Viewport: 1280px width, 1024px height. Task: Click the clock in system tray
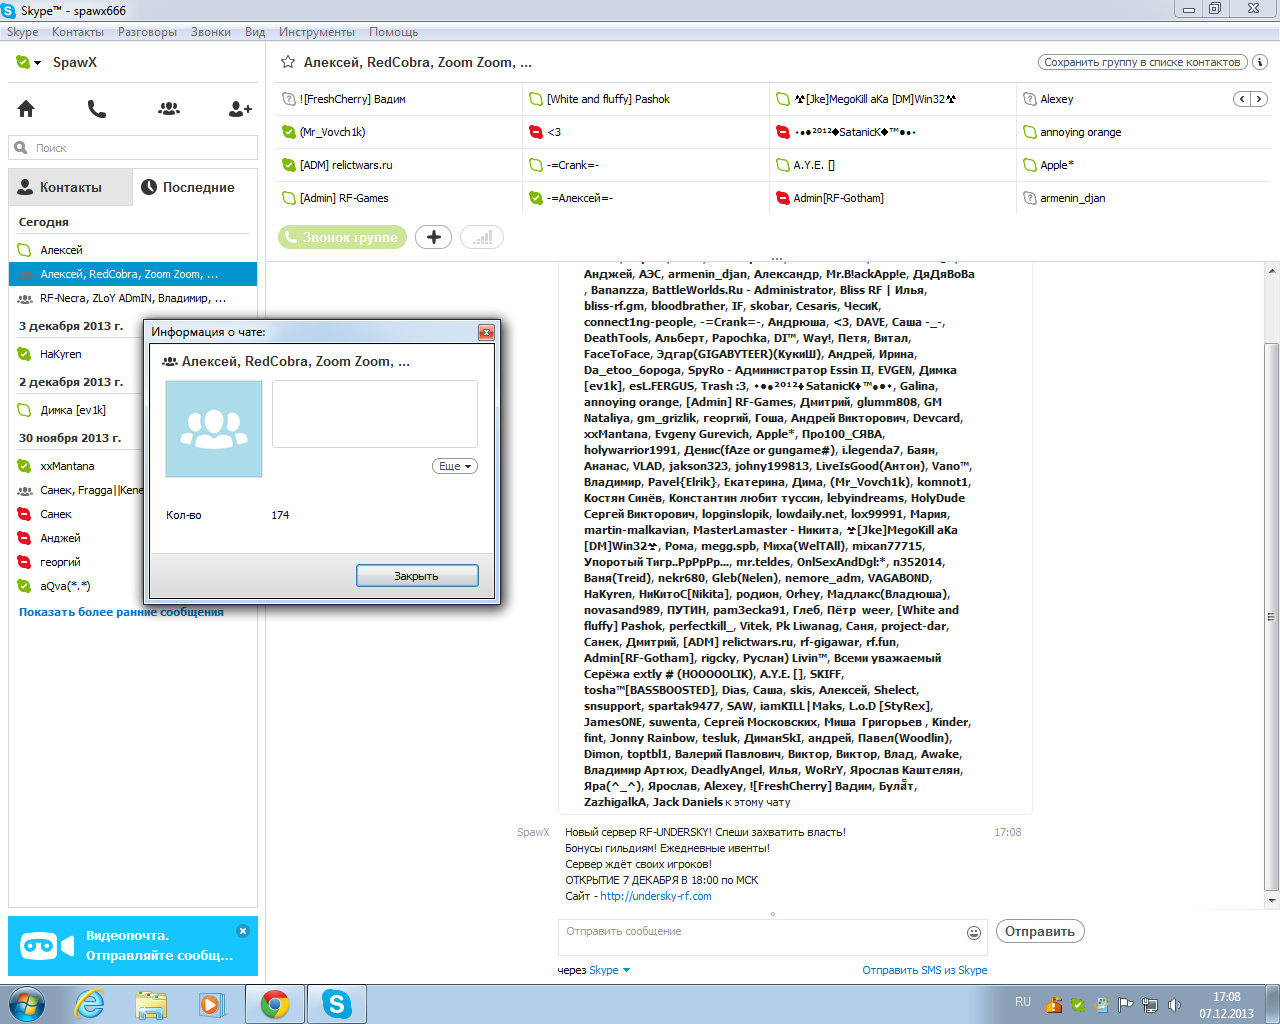click(1227, 1005)
